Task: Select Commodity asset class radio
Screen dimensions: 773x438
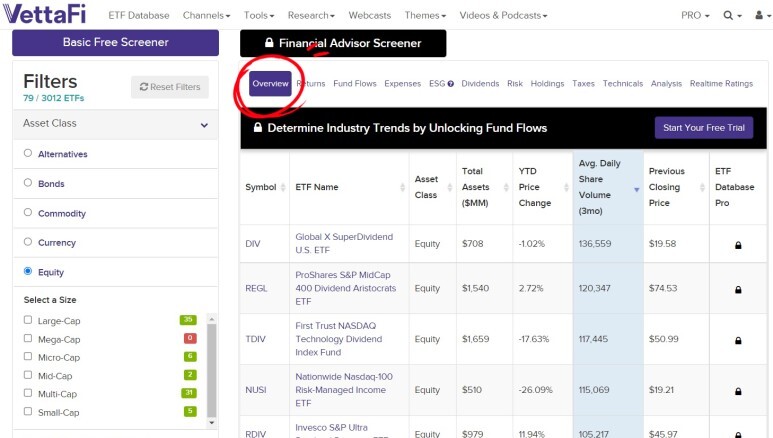Action: pos(28,212)
